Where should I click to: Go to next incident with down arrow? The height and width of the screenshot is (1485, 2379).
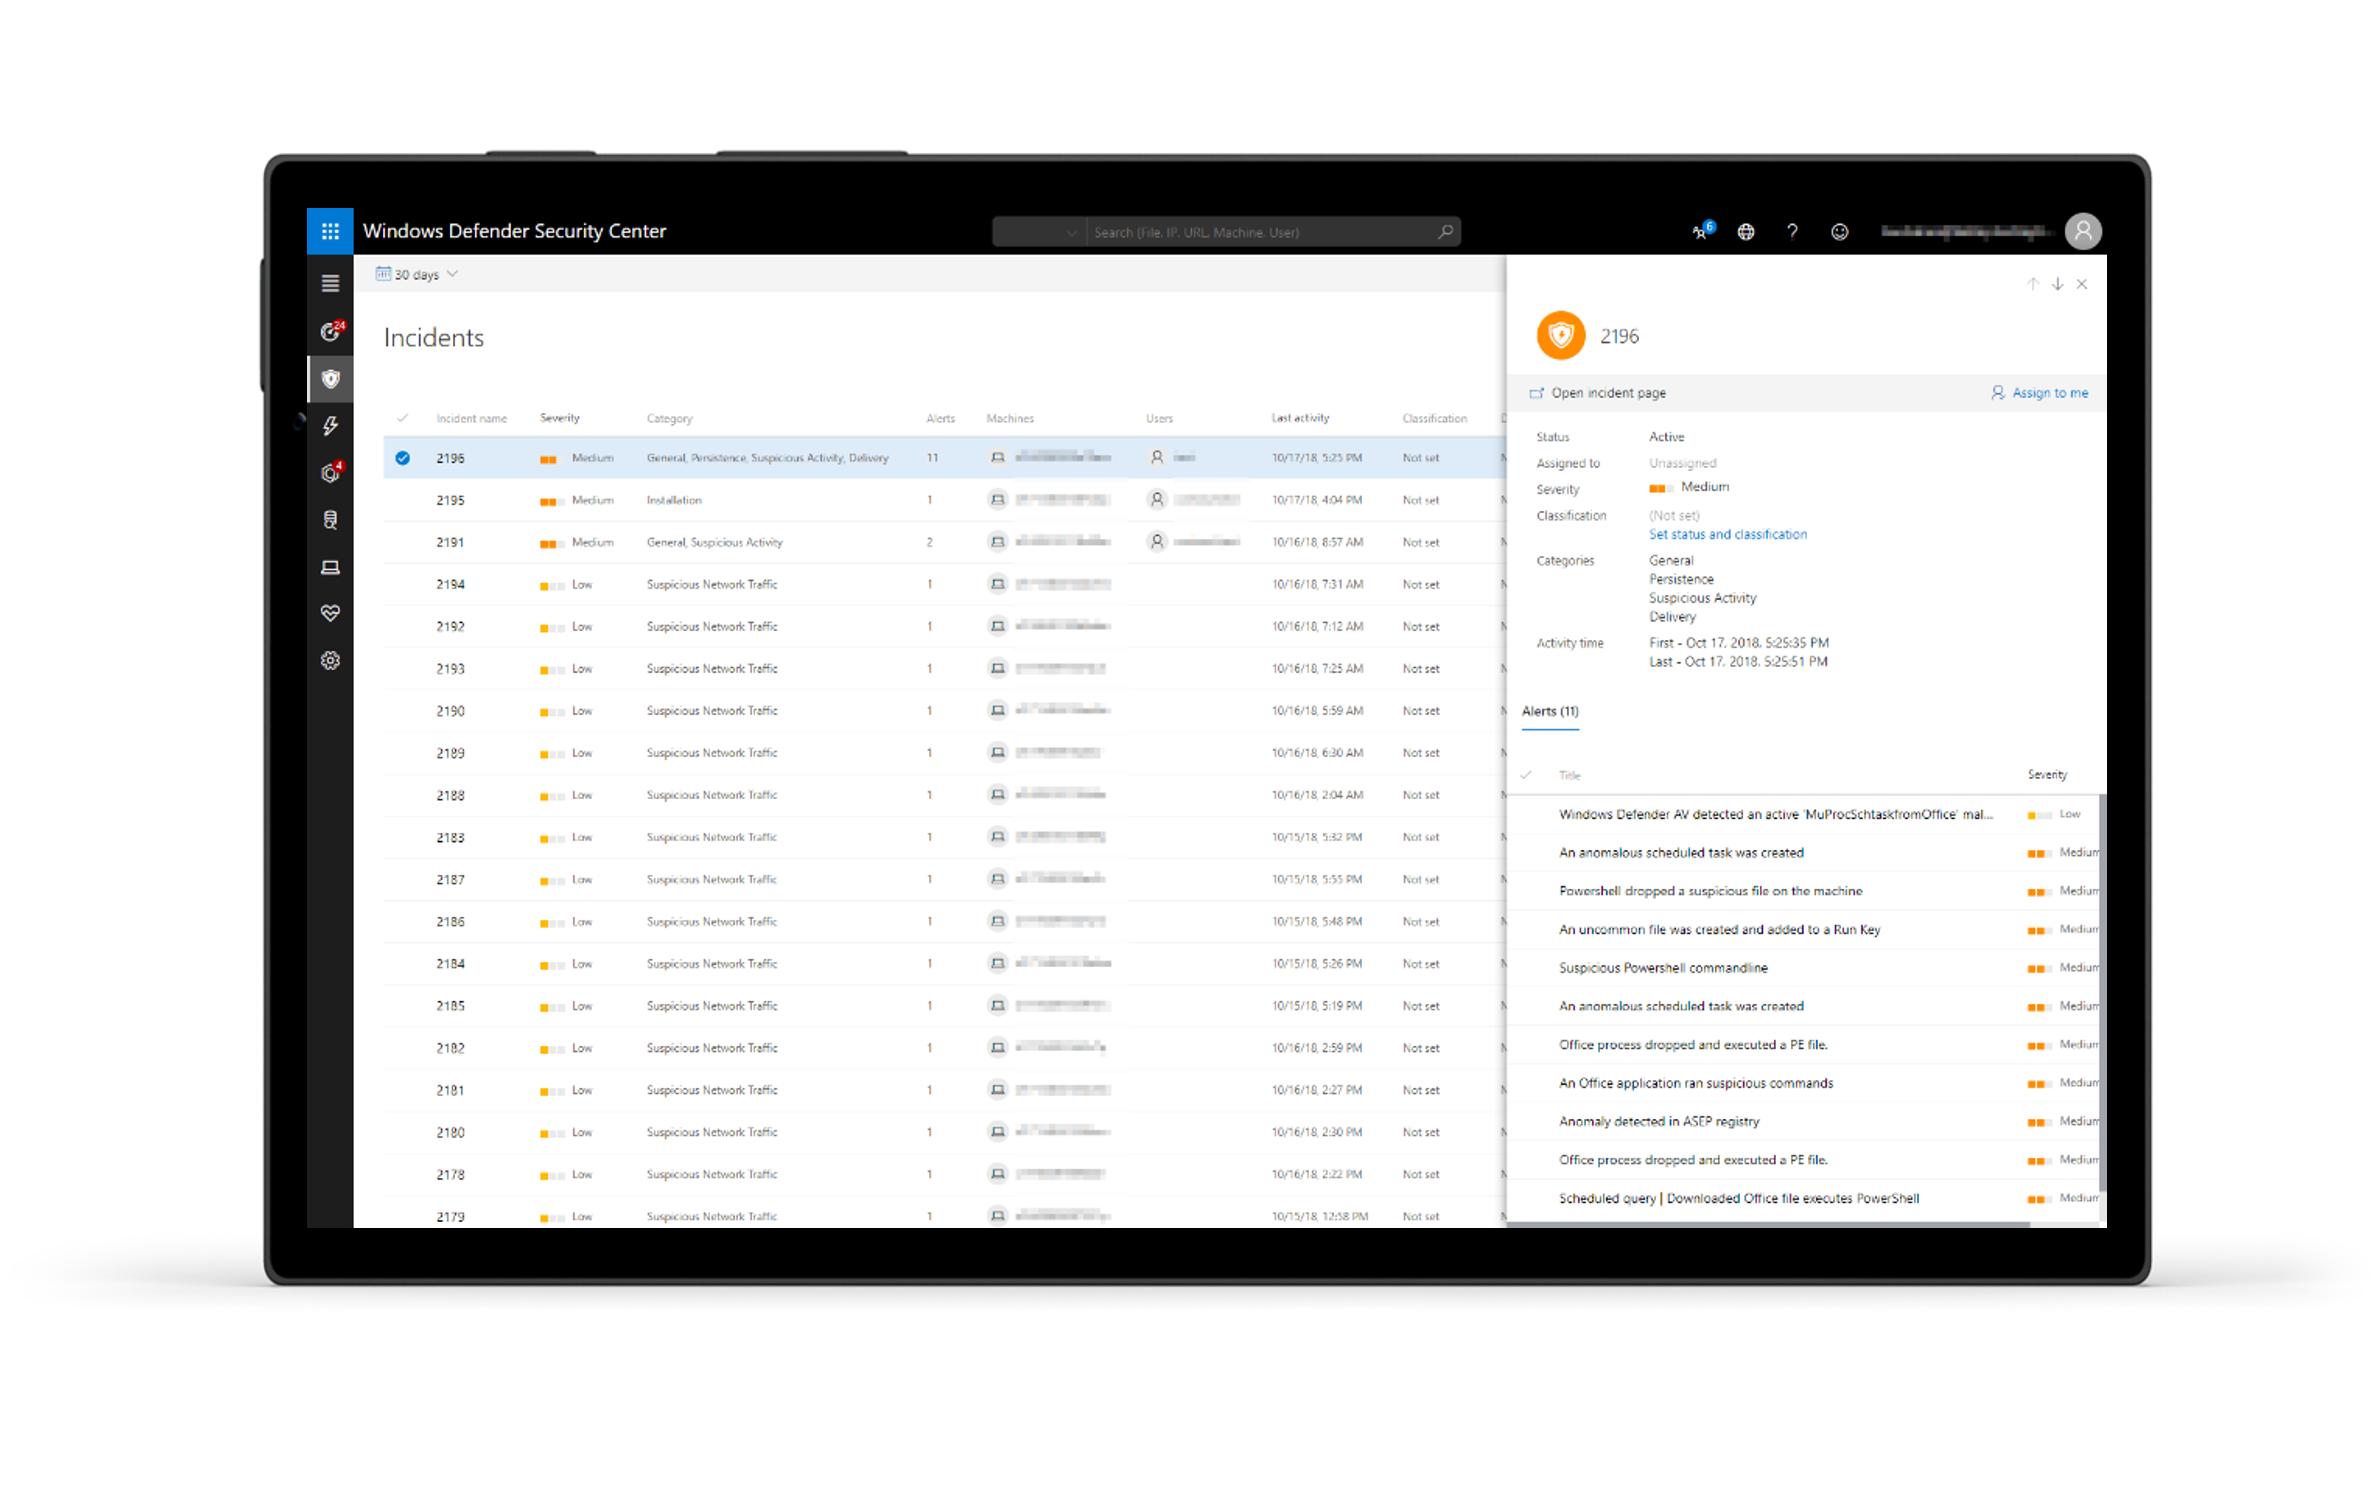click(2057, 284)
